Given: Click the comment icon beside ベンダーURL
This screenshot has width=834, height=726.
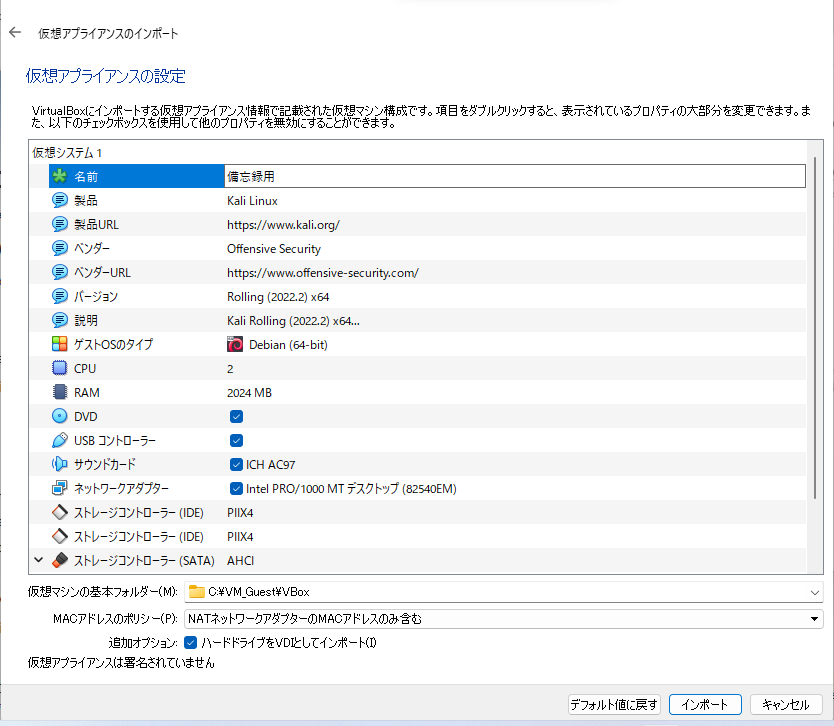Looking at the screenshot, I should 60,272.
